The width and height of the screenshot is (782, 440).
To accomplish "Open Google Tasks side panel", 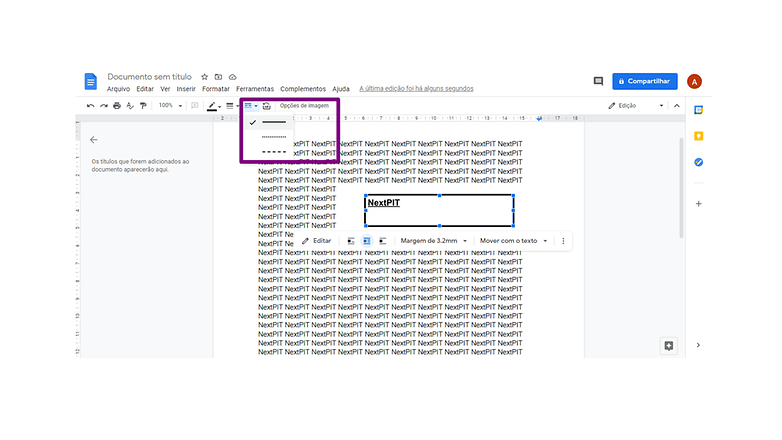I will click(699, 162).
